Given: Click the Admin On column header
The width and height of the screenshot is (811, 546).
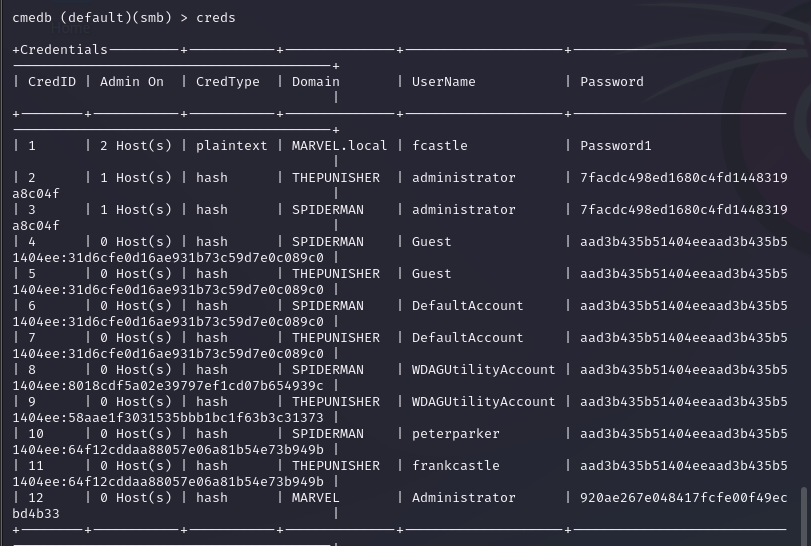Looking at the screenshot, I should (132, 82).
